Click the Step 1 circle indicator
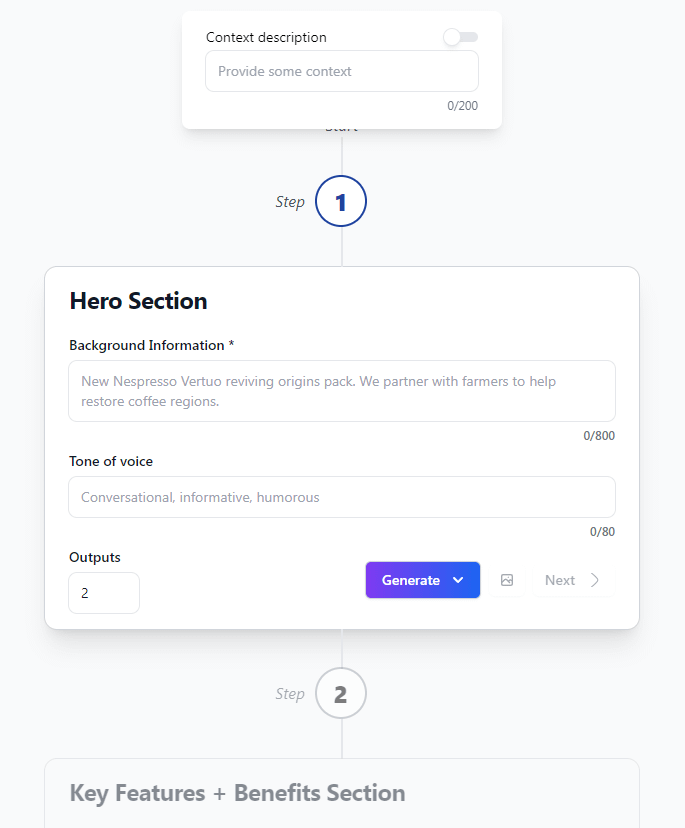The image size is (685, 828). [340, 201]
